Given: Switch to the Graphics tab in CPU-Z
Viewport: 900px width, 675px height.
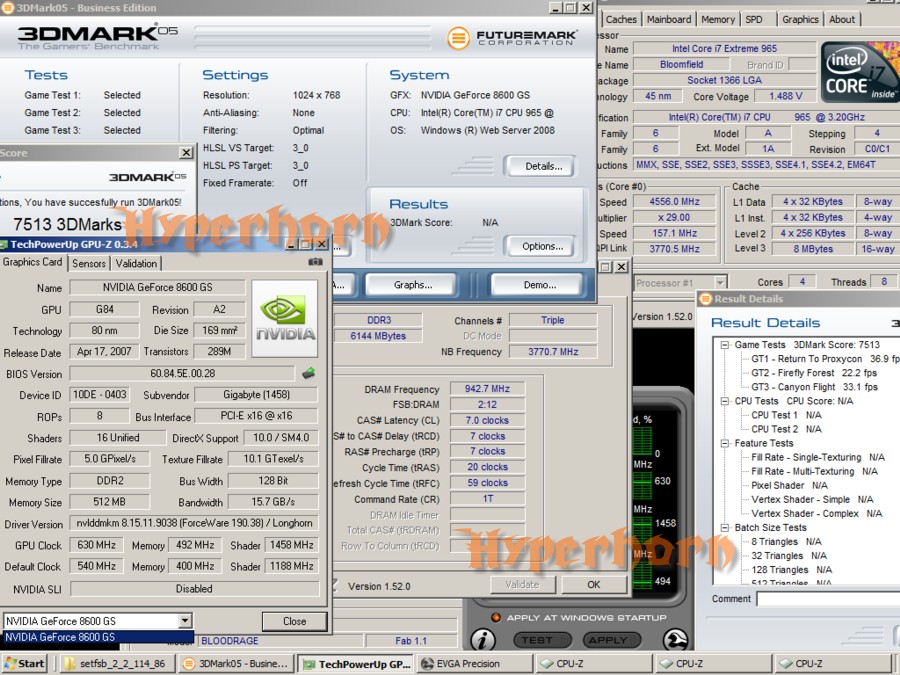Looking at the screenshot, I should coord(800,19).
